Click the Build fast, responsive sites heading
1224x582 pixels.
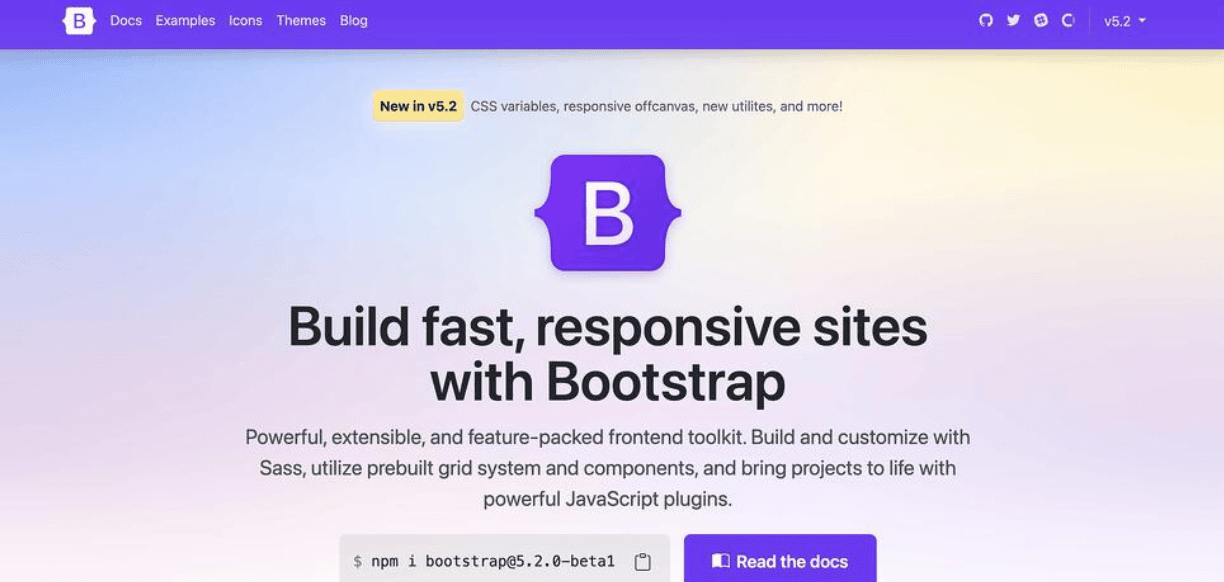pyautogui.click(x=608, y=354)
